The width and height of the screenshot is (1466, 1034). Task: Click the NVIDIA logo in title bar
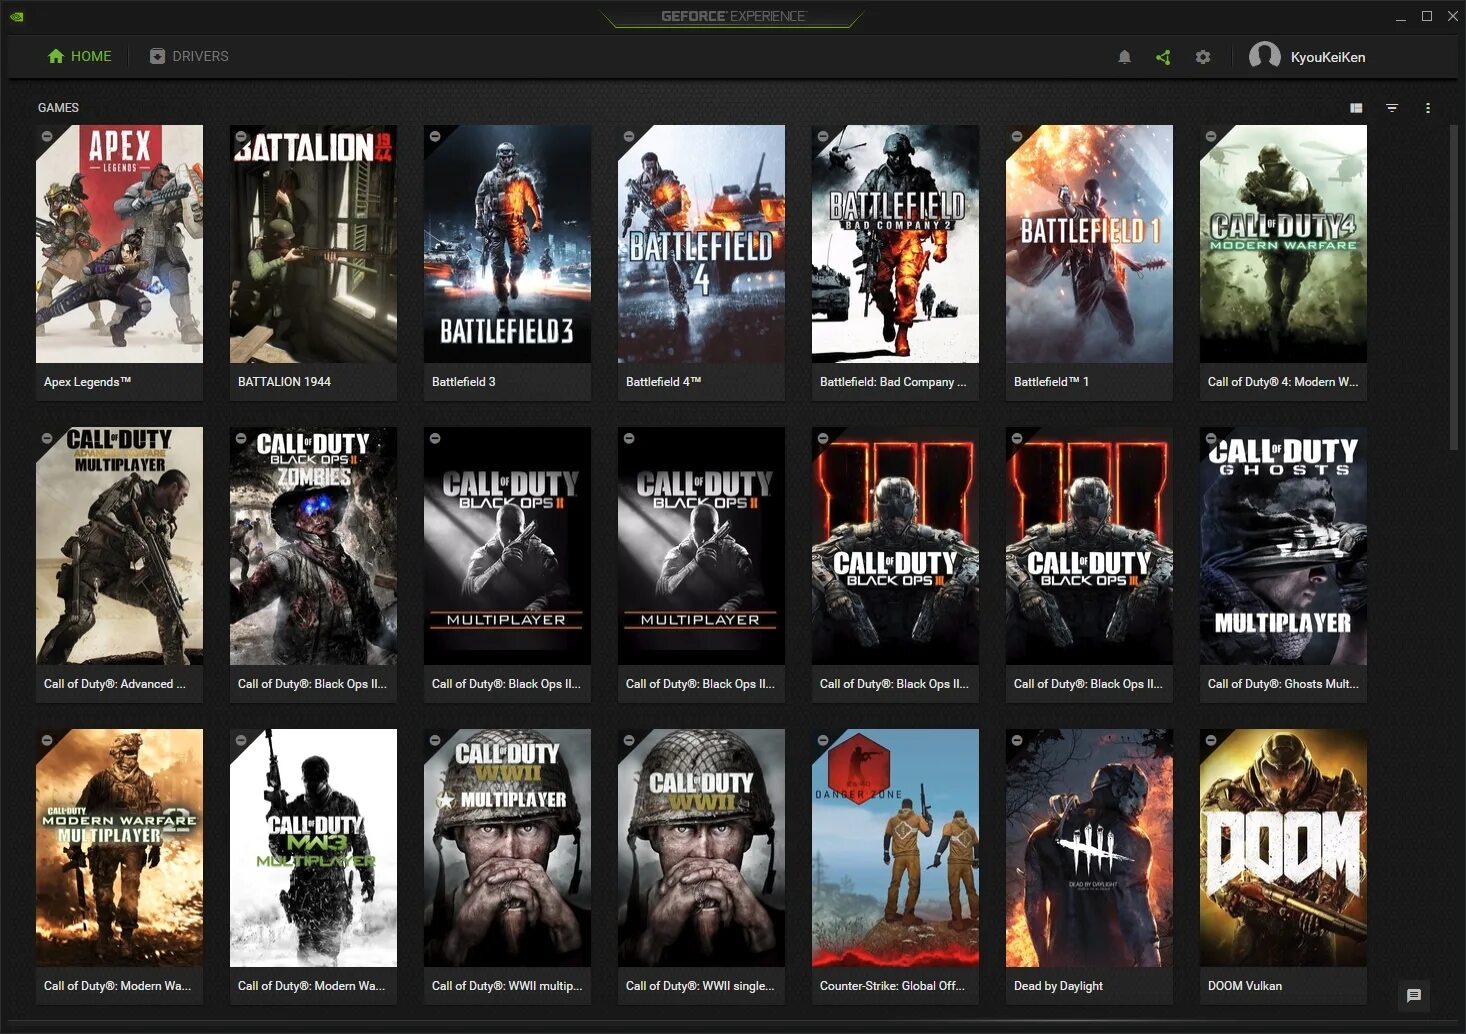pos(17,16)
